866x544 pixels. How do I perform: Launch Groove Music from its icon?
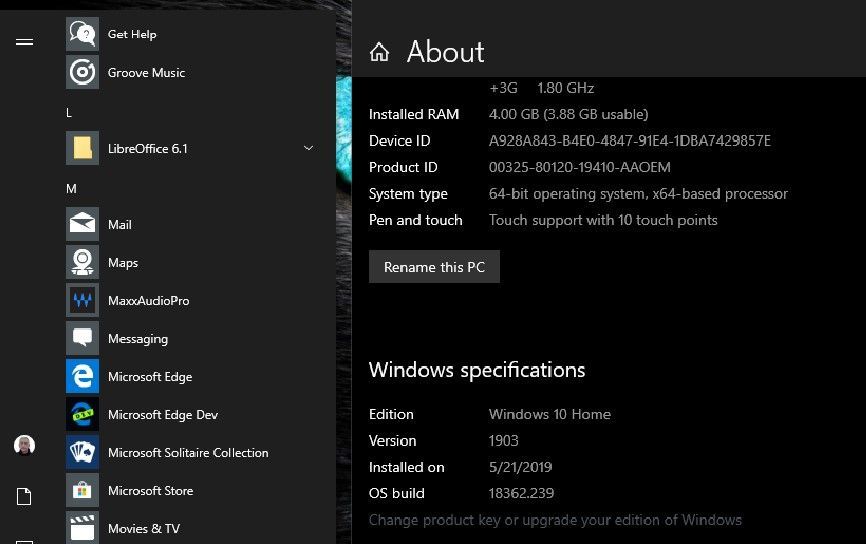(82, 72)
